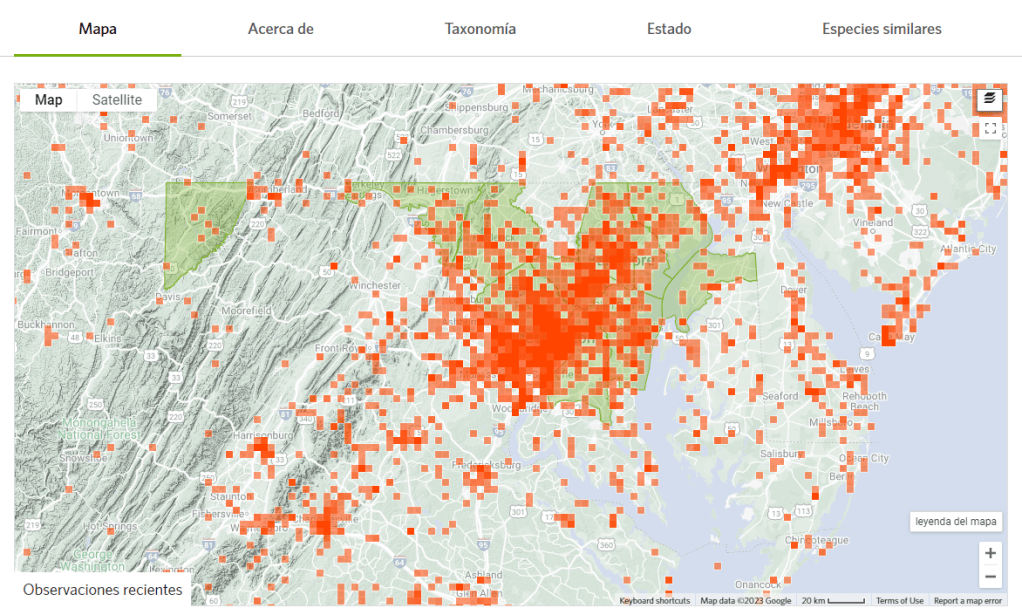The image size is (1022, 608).
Task: Toggle the 20 km scale units
Action: pyautogui.click(x=834, y=600)
